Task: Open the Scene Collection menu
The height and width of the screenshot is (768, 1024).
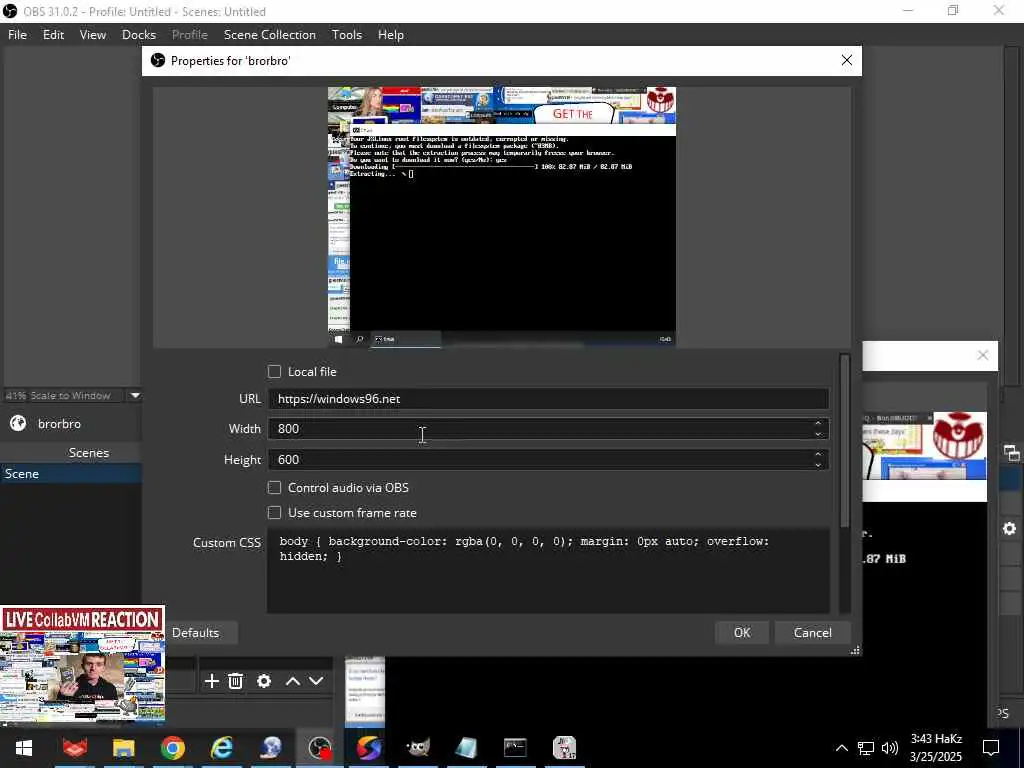Action: tap(270, 35)
